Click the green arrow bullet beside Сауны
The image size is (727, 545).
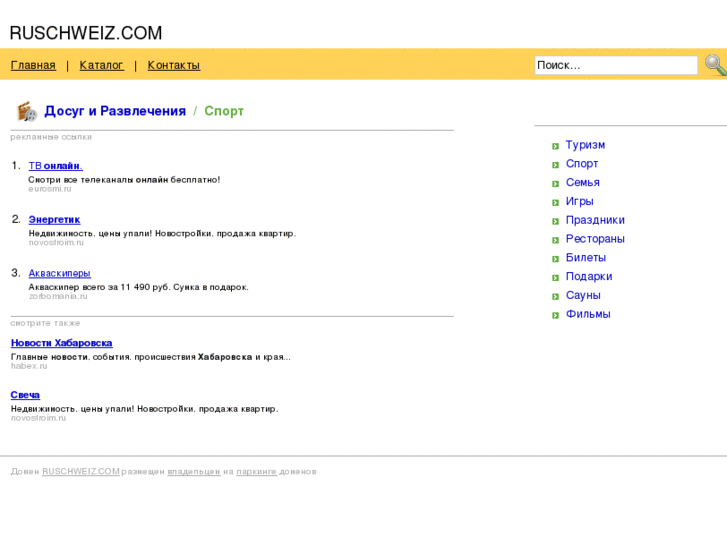point(555,297)
